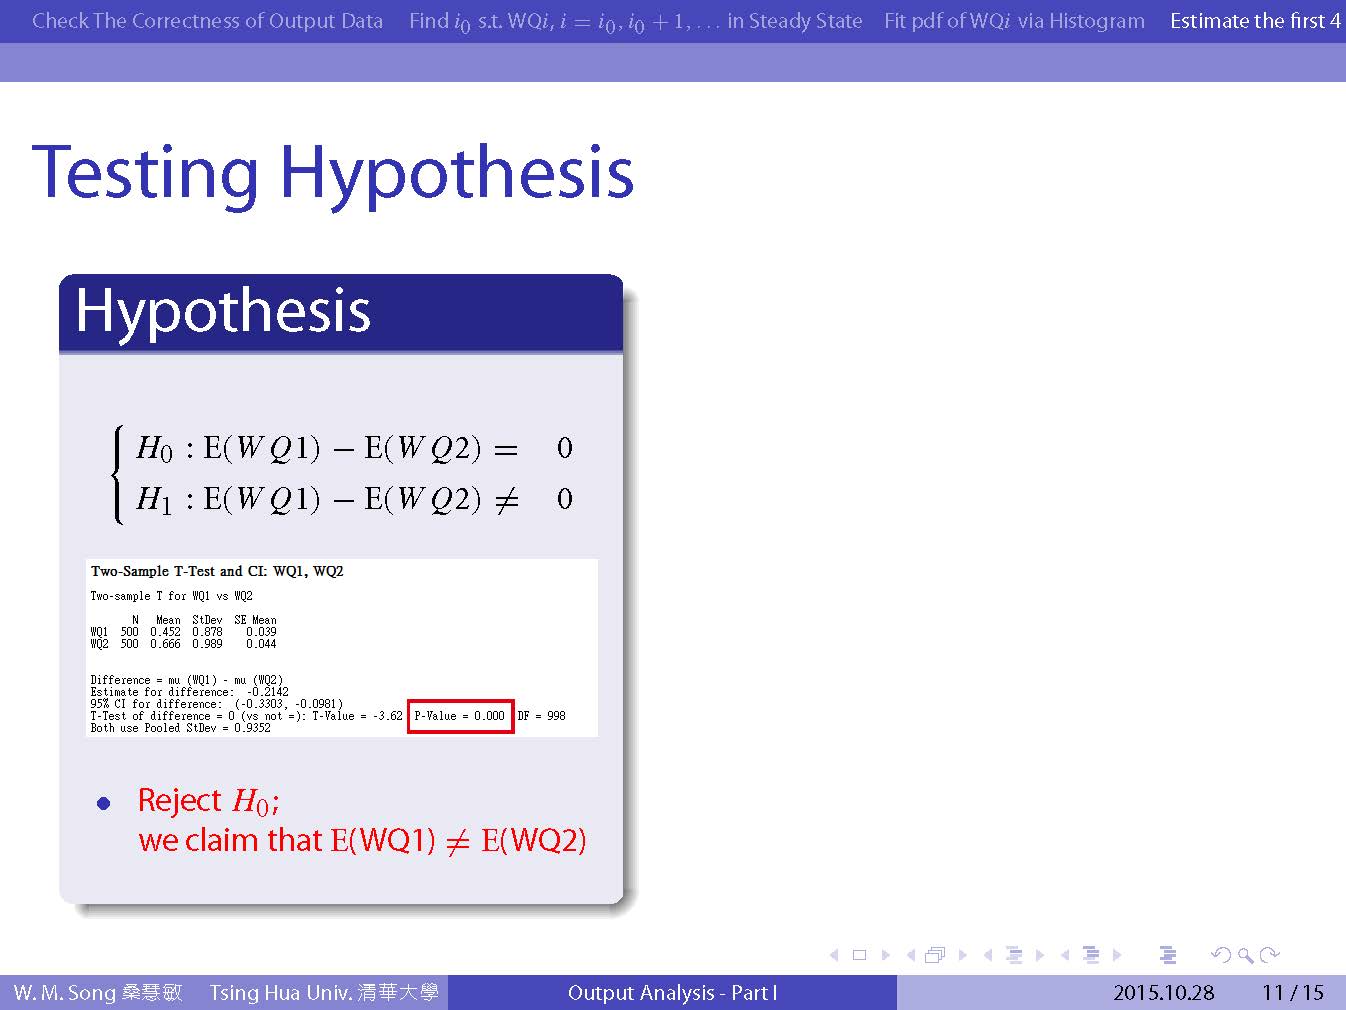Click 'Output Analysis - Part I' footer title
Image resolution: width=1346 pixels, height=1010 pixels.
click(x=672, y=992)
